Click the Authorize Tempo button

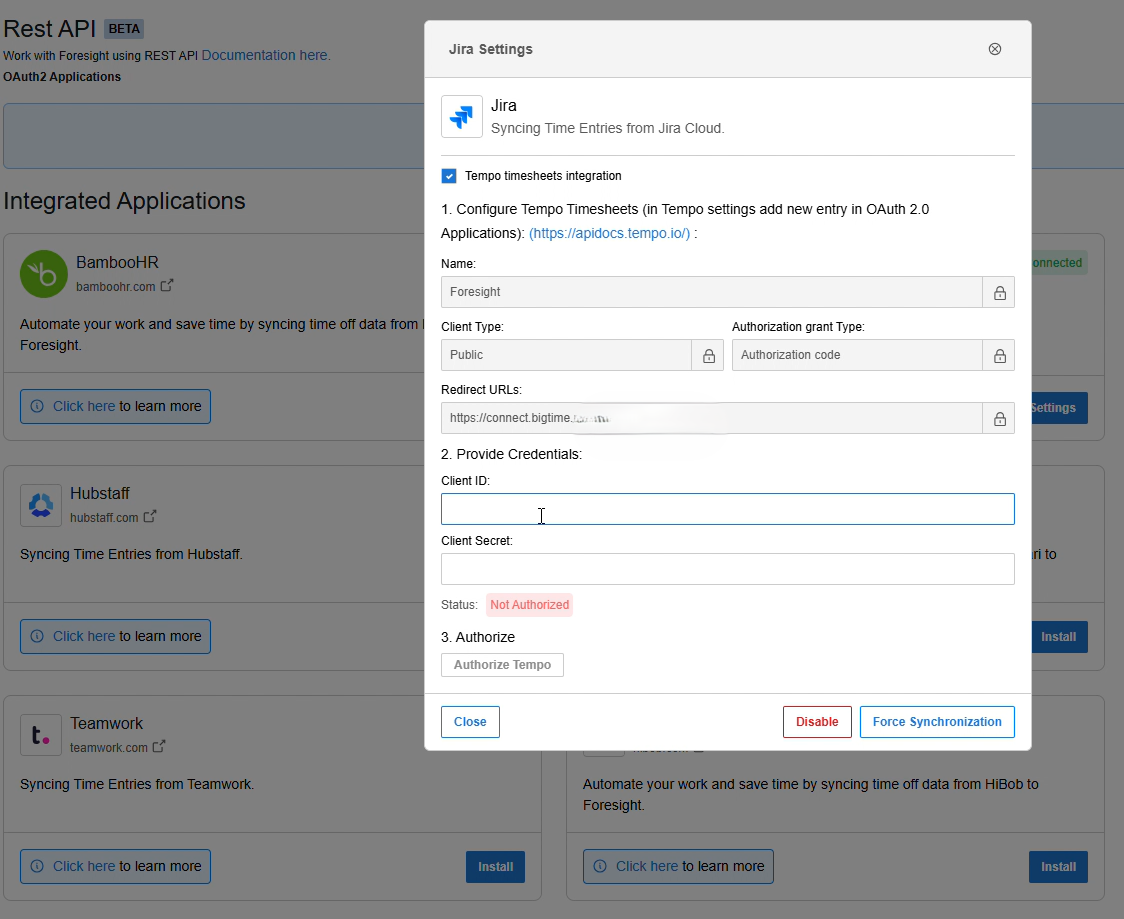tap(503, 665)
